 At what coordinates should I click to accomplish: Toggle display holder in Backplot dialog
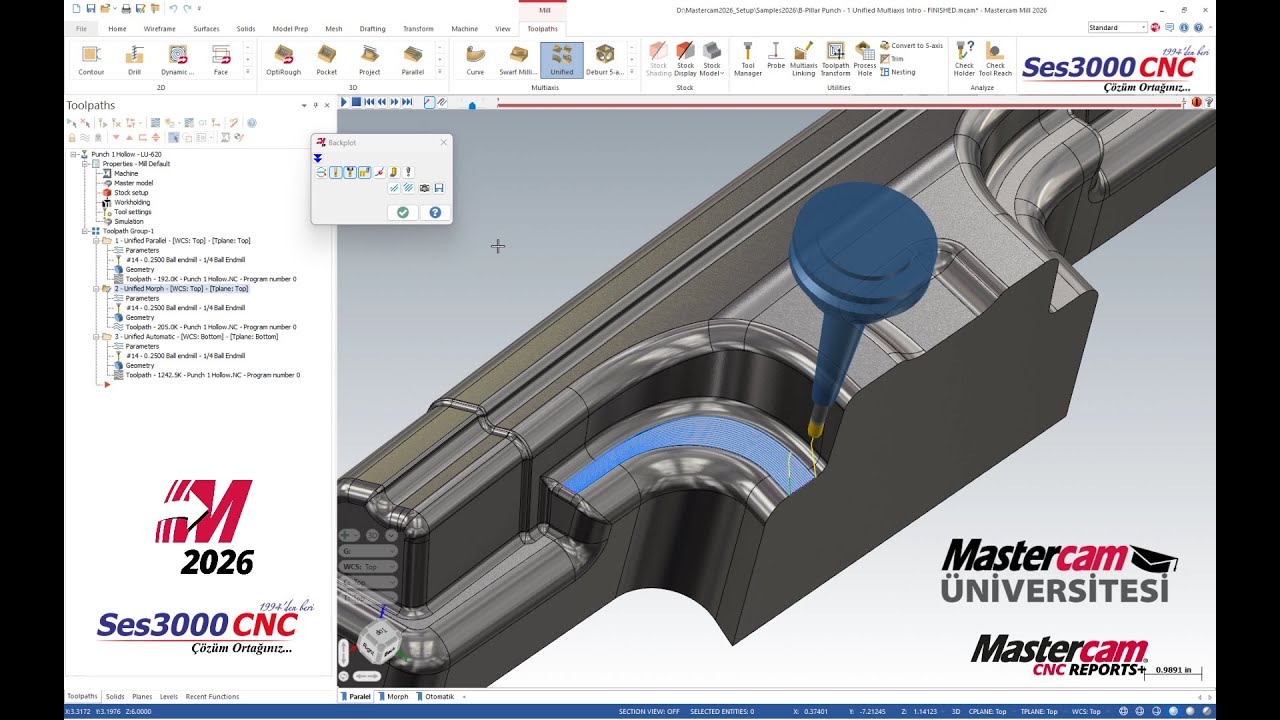(350, 172)
